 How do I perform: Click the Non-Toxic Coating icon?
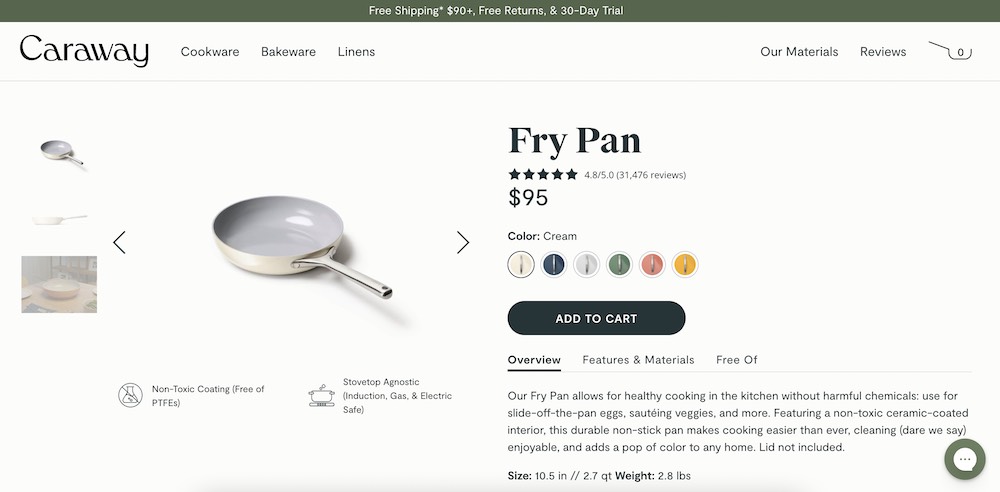[131, 395]
